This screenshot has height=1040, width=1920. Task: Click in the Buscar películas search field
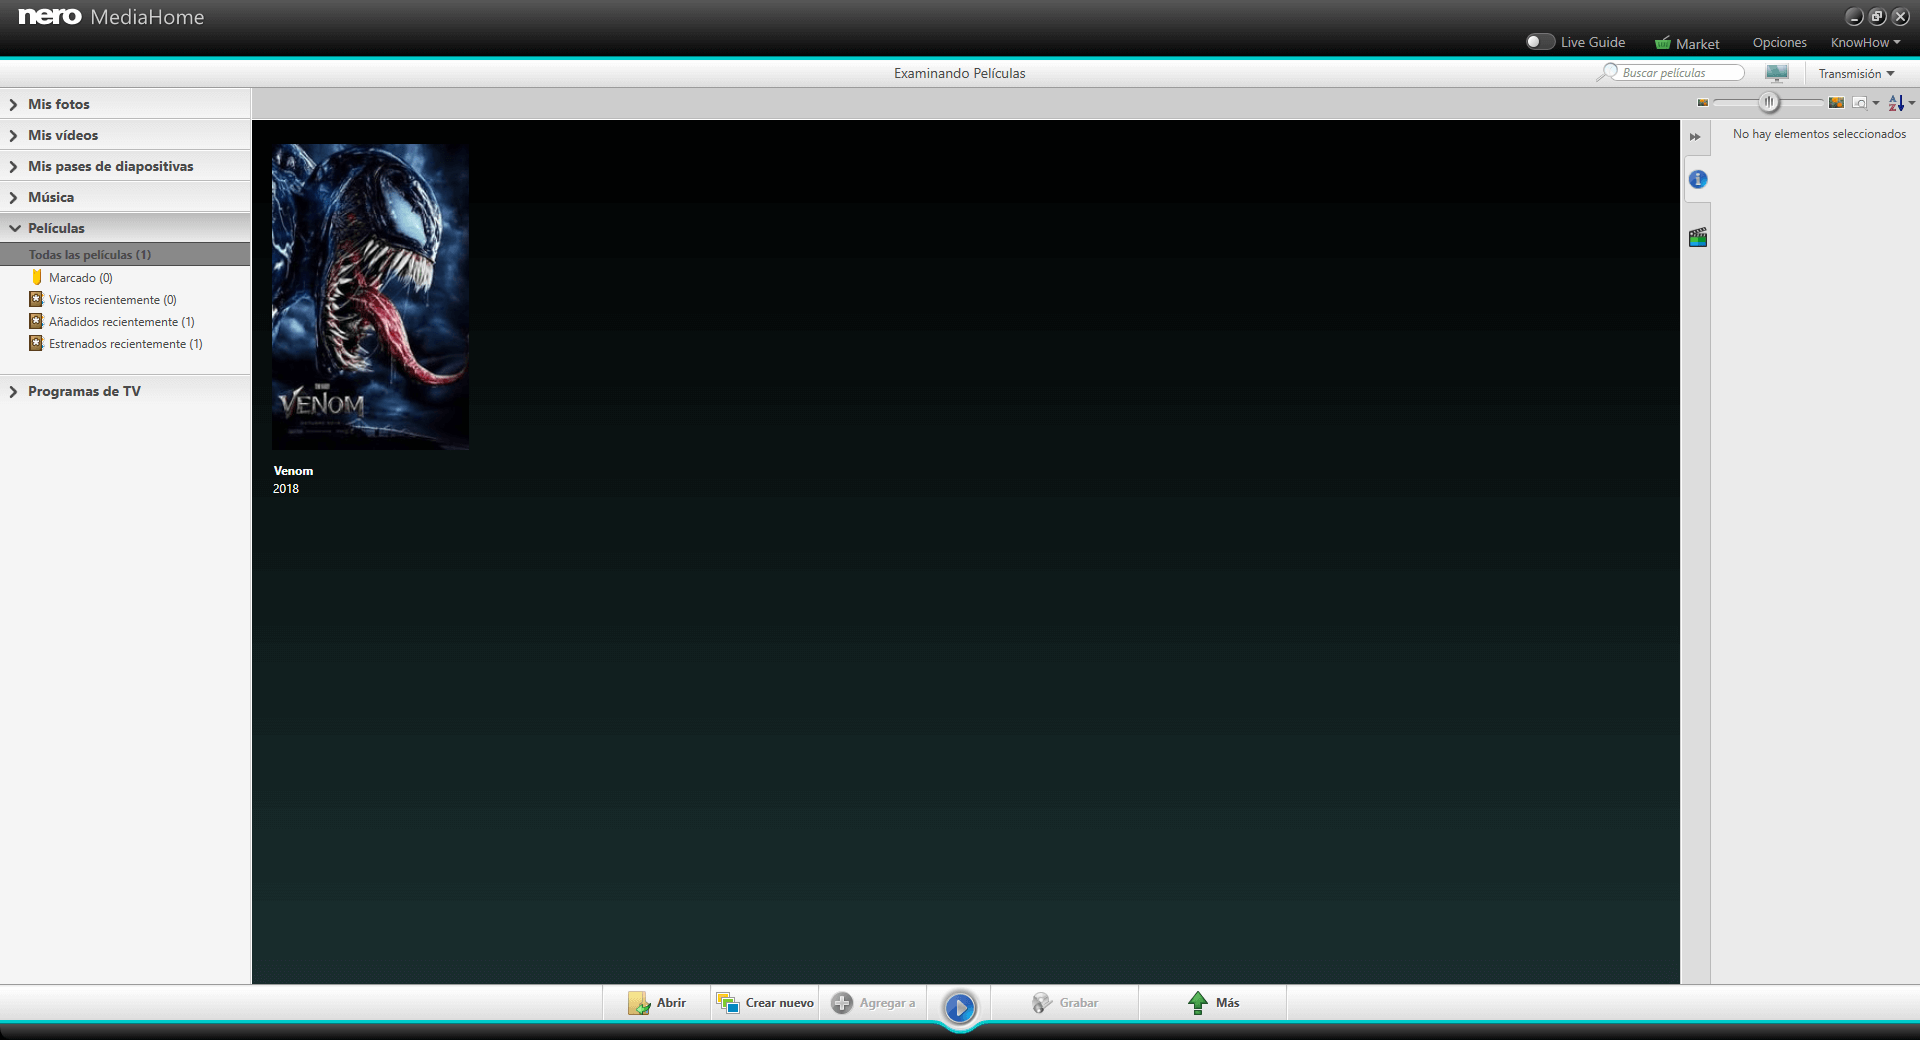[x=1680, y=73]
